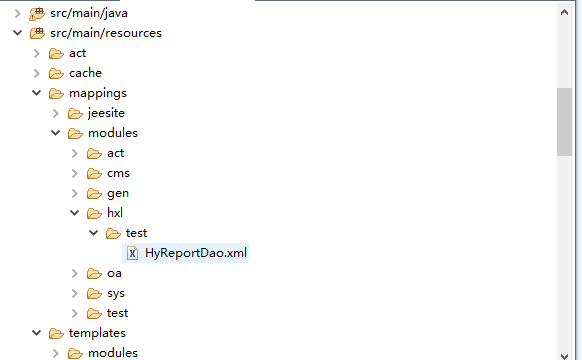Screen dimensions: 582x360
Task: Select the gen folder label
Action: tap(118, 194)
